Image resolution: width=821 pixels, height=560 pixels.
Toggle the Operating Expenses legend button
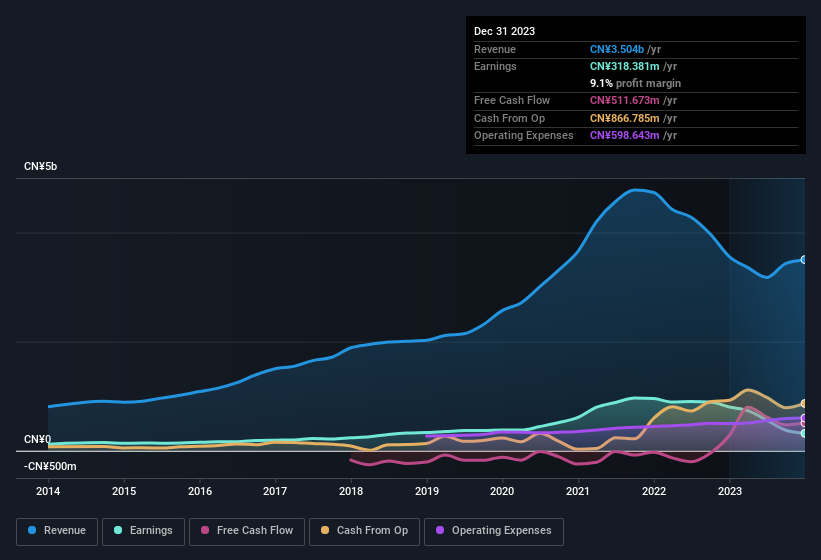[493, 531]
